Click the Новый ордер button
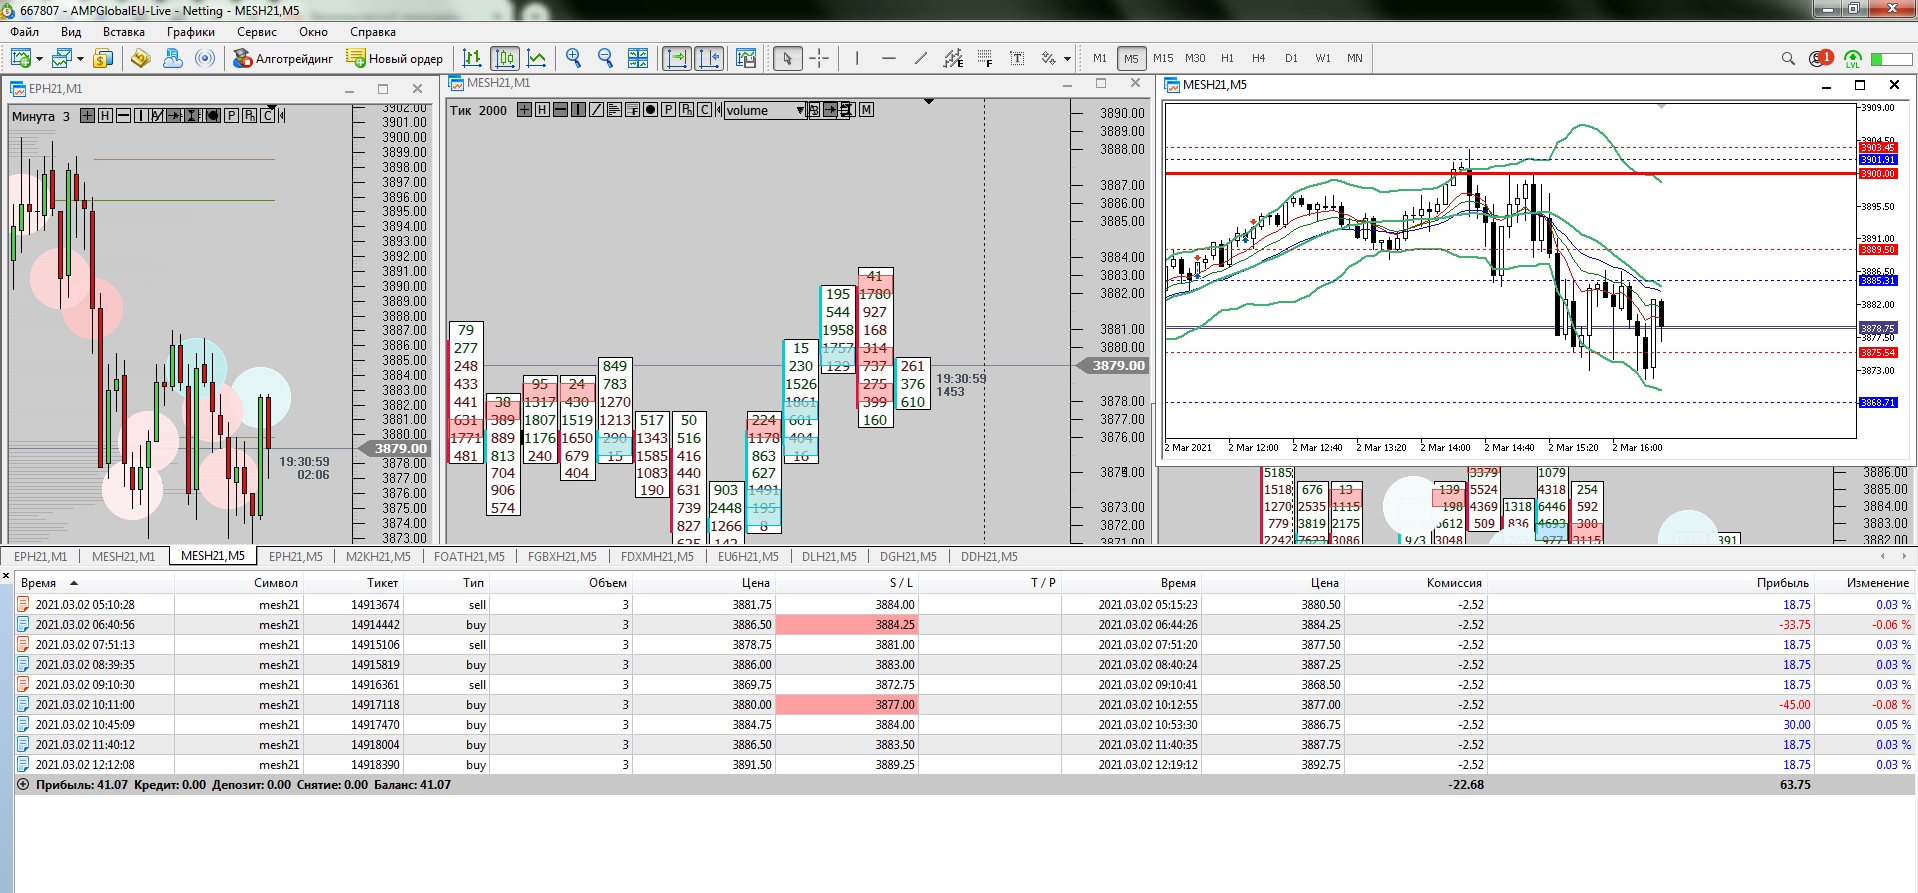The height and width of the screenshot is (893, 1918). click(395, 58)
